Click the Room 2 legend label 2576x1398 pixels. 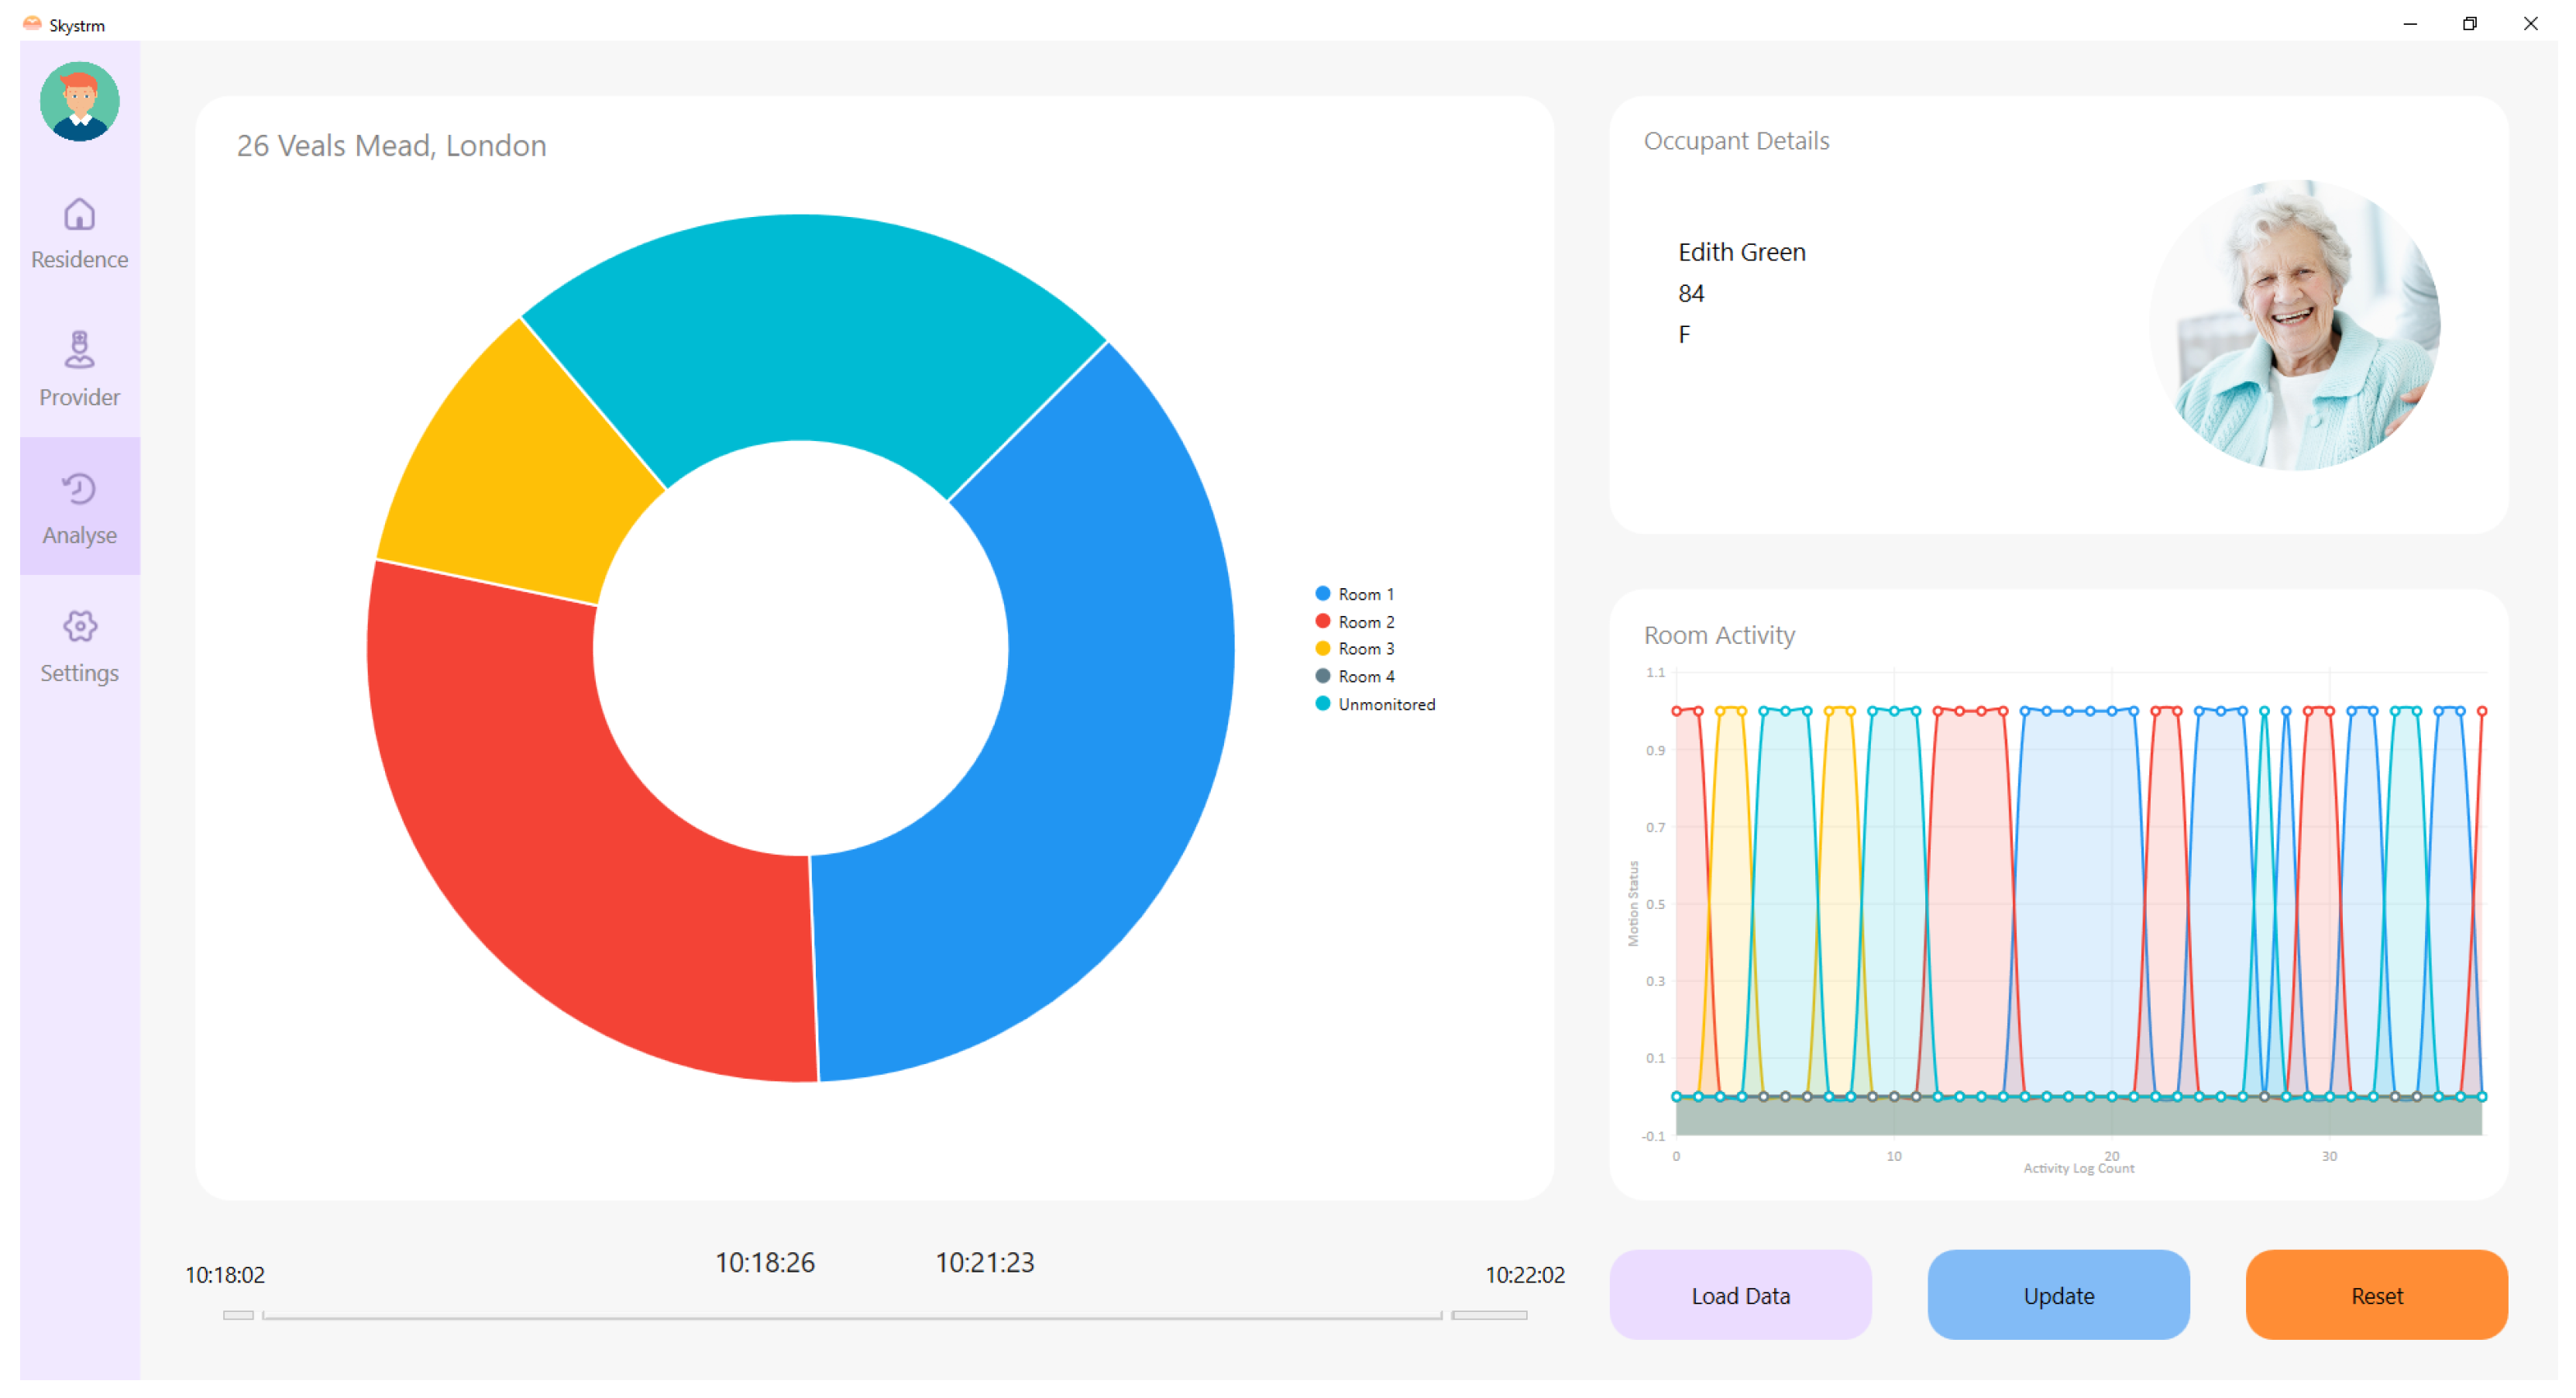(1366, 622)
